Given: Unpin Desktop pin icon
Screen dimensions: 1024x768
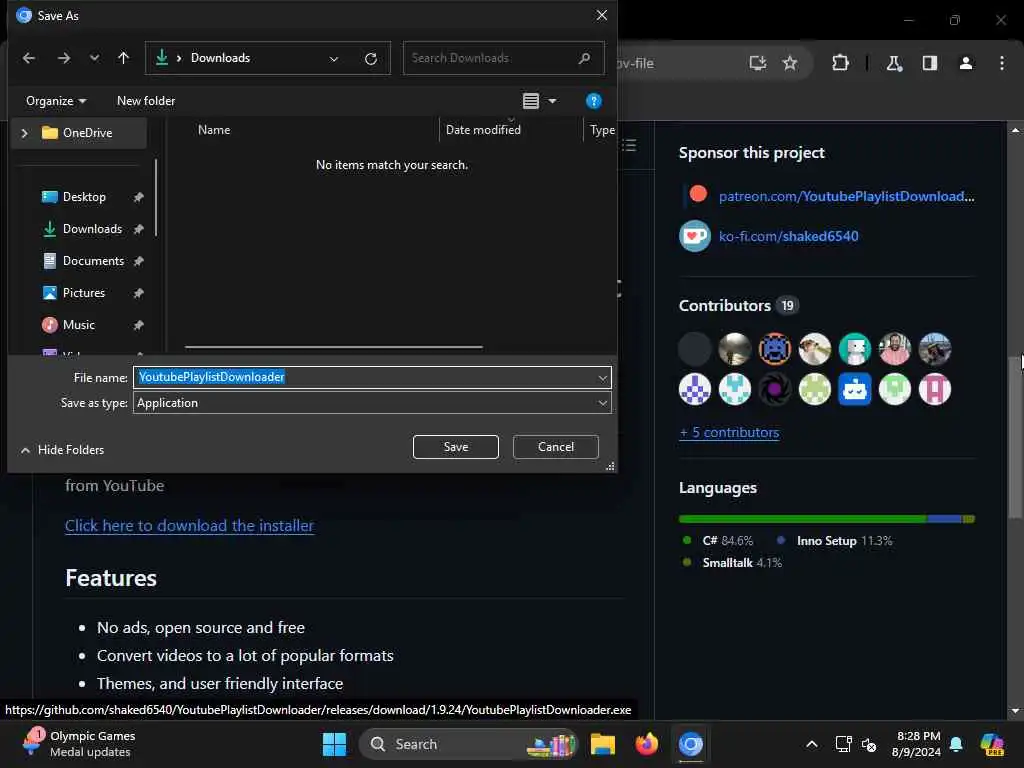Looking at the screenshot, I should click(x=138, y=197).
